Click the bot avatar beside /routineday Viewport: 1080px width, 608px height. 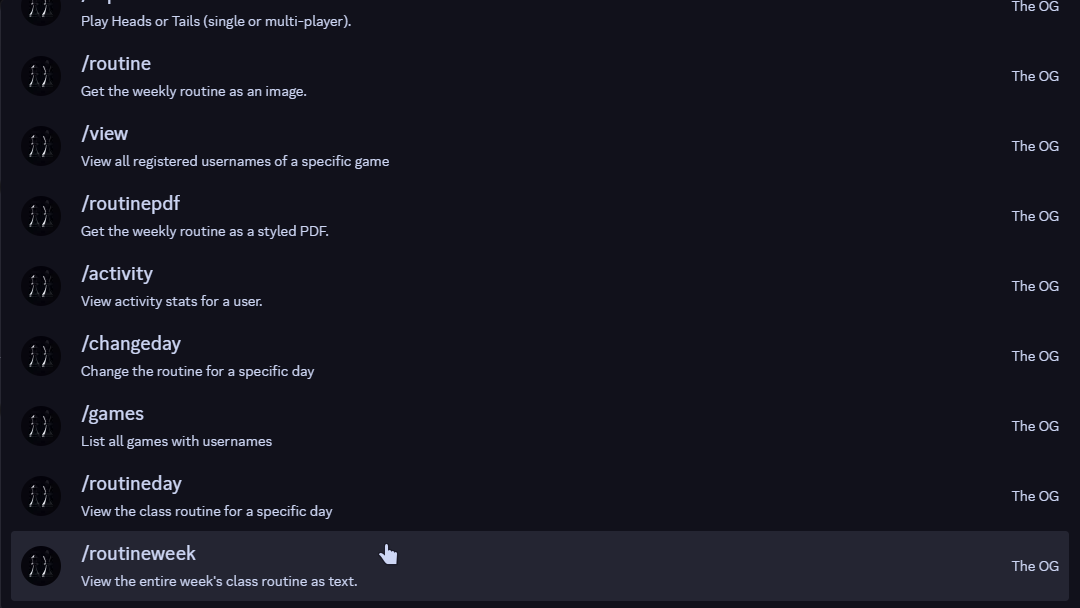tap(40, 496)
